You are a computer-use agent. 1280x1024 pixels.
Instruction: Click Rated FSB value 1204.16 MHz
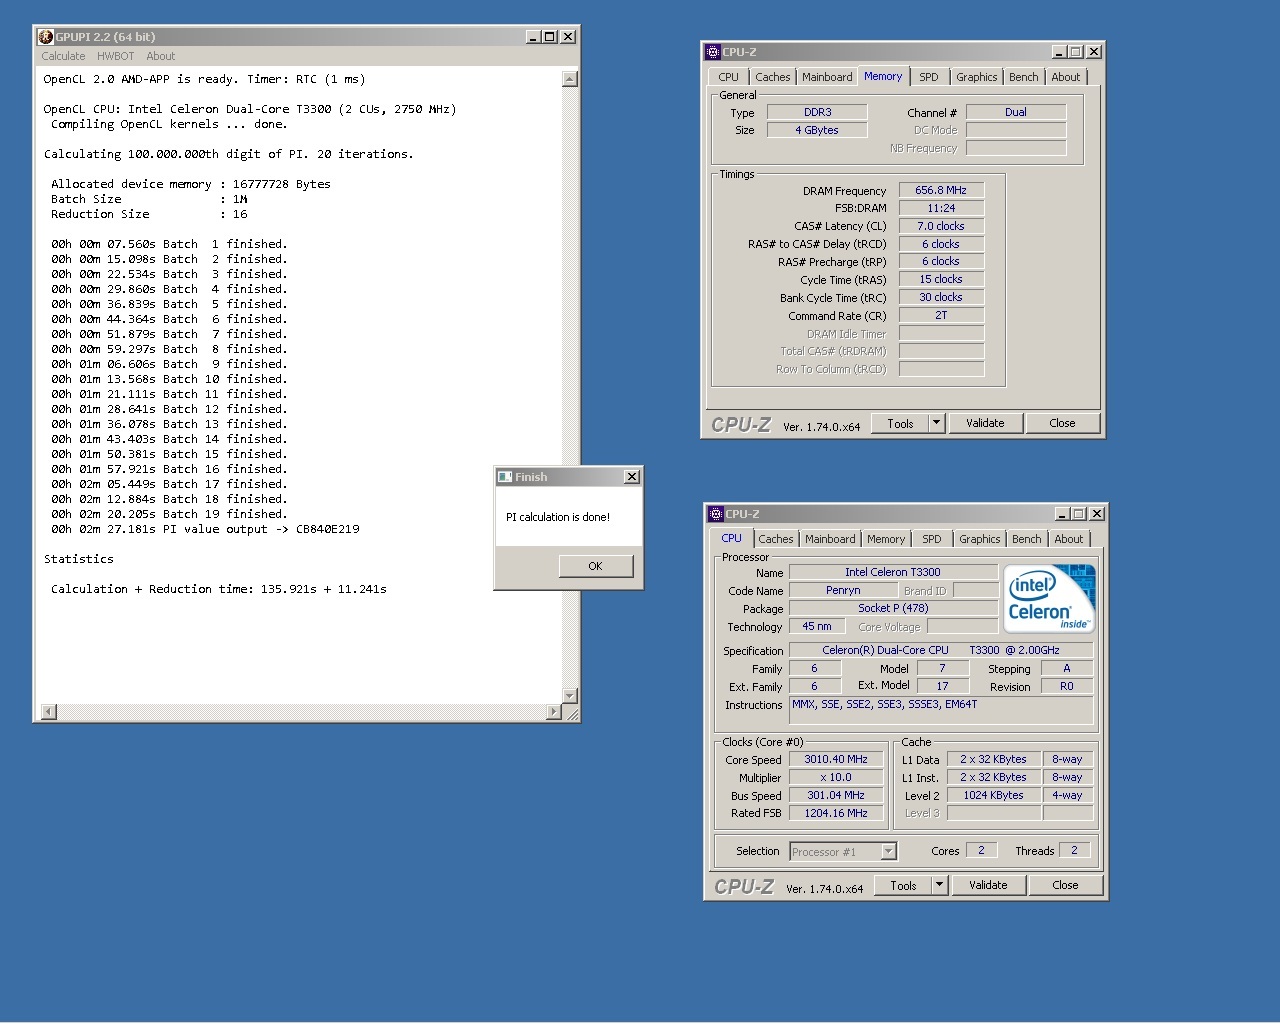836,813
